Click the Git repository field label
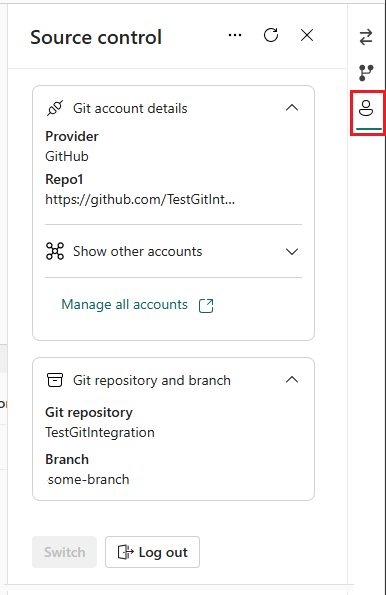386x595 pixels. pyautogui.click(x=89, y=412)
